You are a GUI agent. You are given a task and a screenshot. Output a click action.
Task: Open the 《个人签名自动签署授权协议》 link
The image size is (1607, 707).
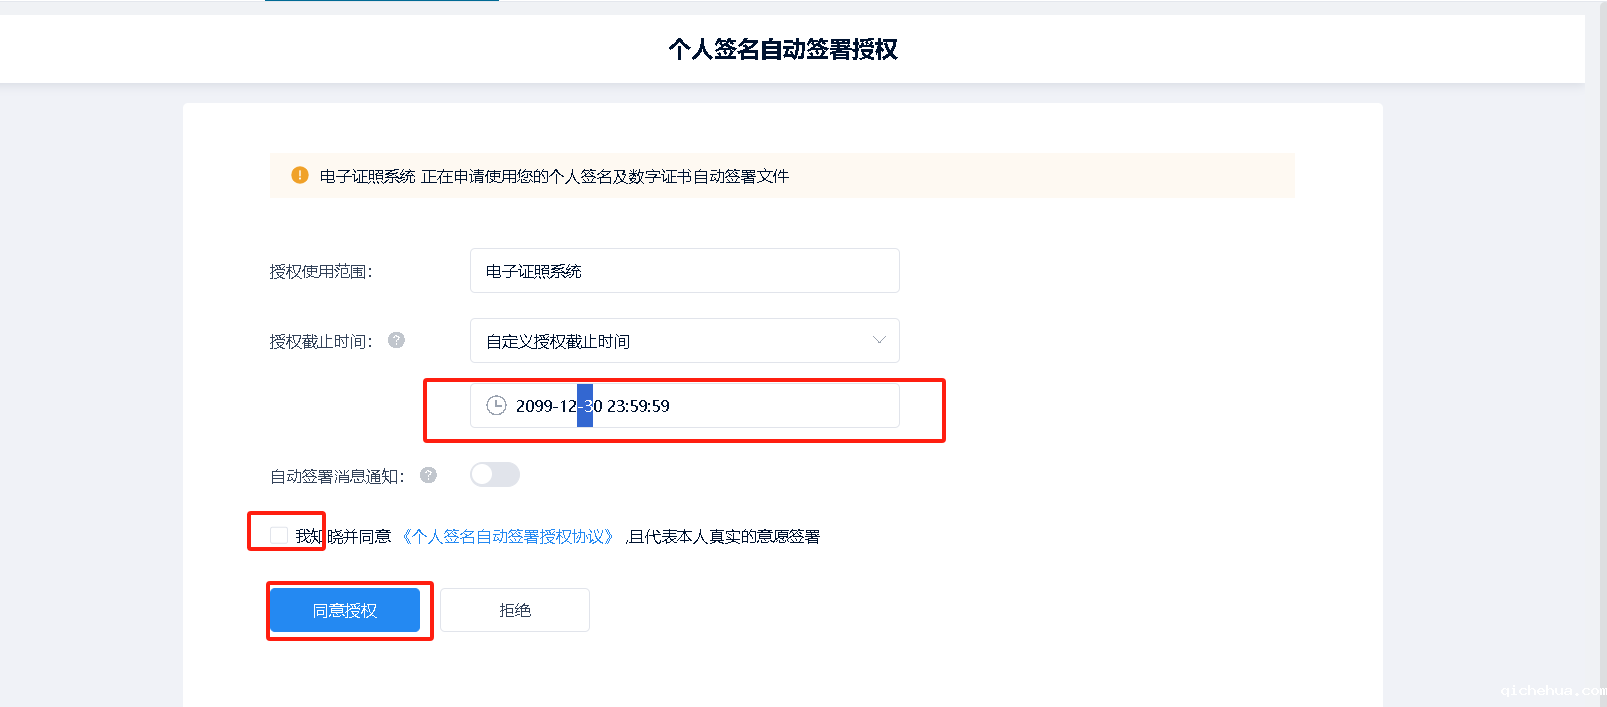[x=508, y=537]
